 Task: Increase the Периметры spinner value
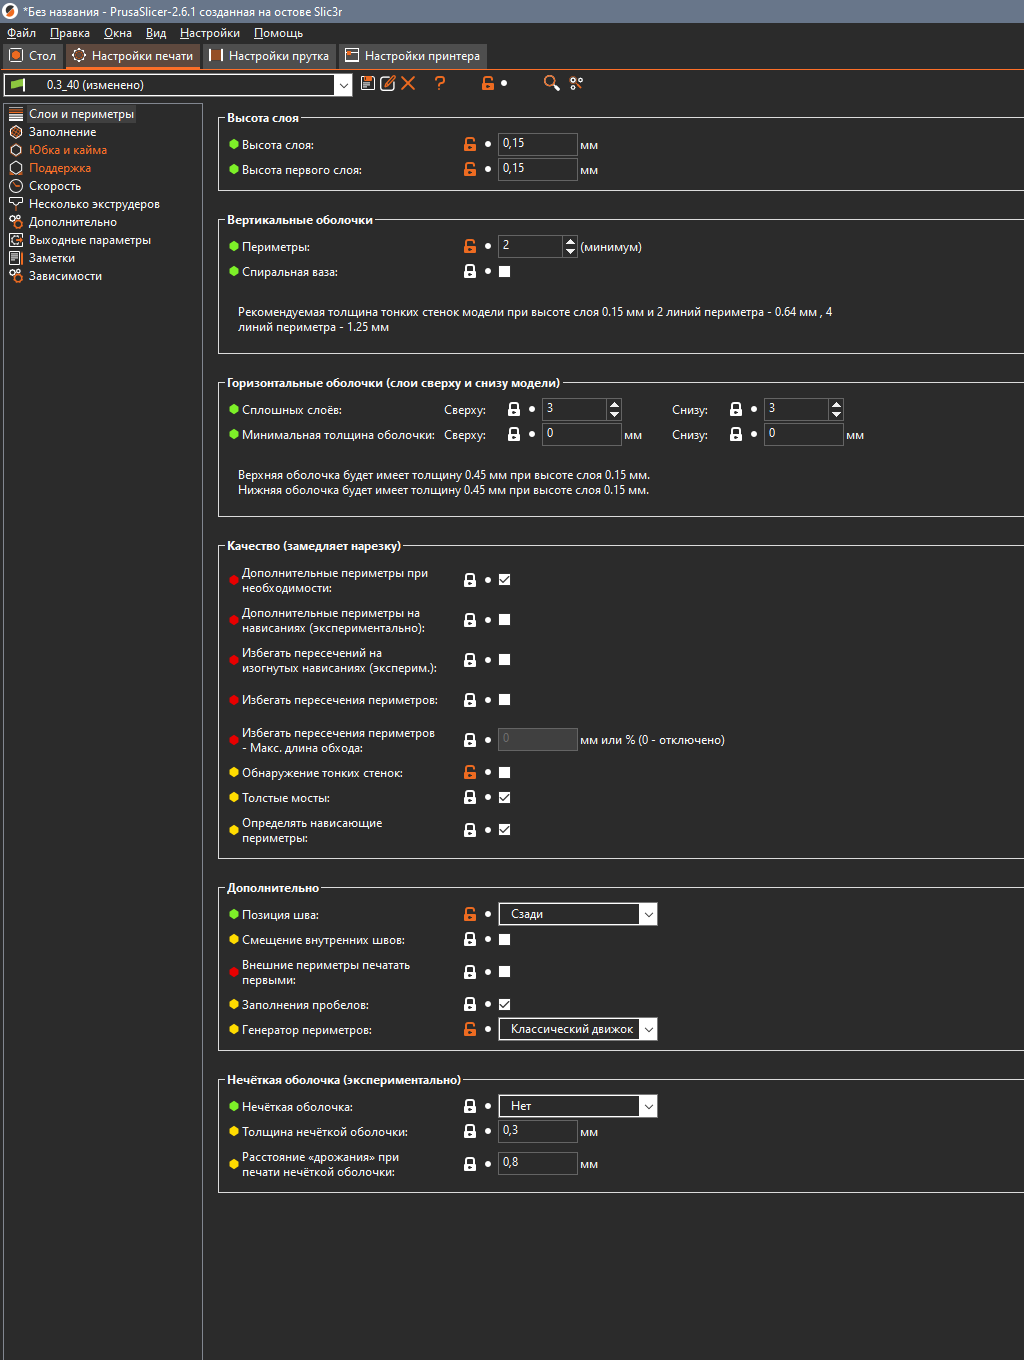[x=570, y=241]
